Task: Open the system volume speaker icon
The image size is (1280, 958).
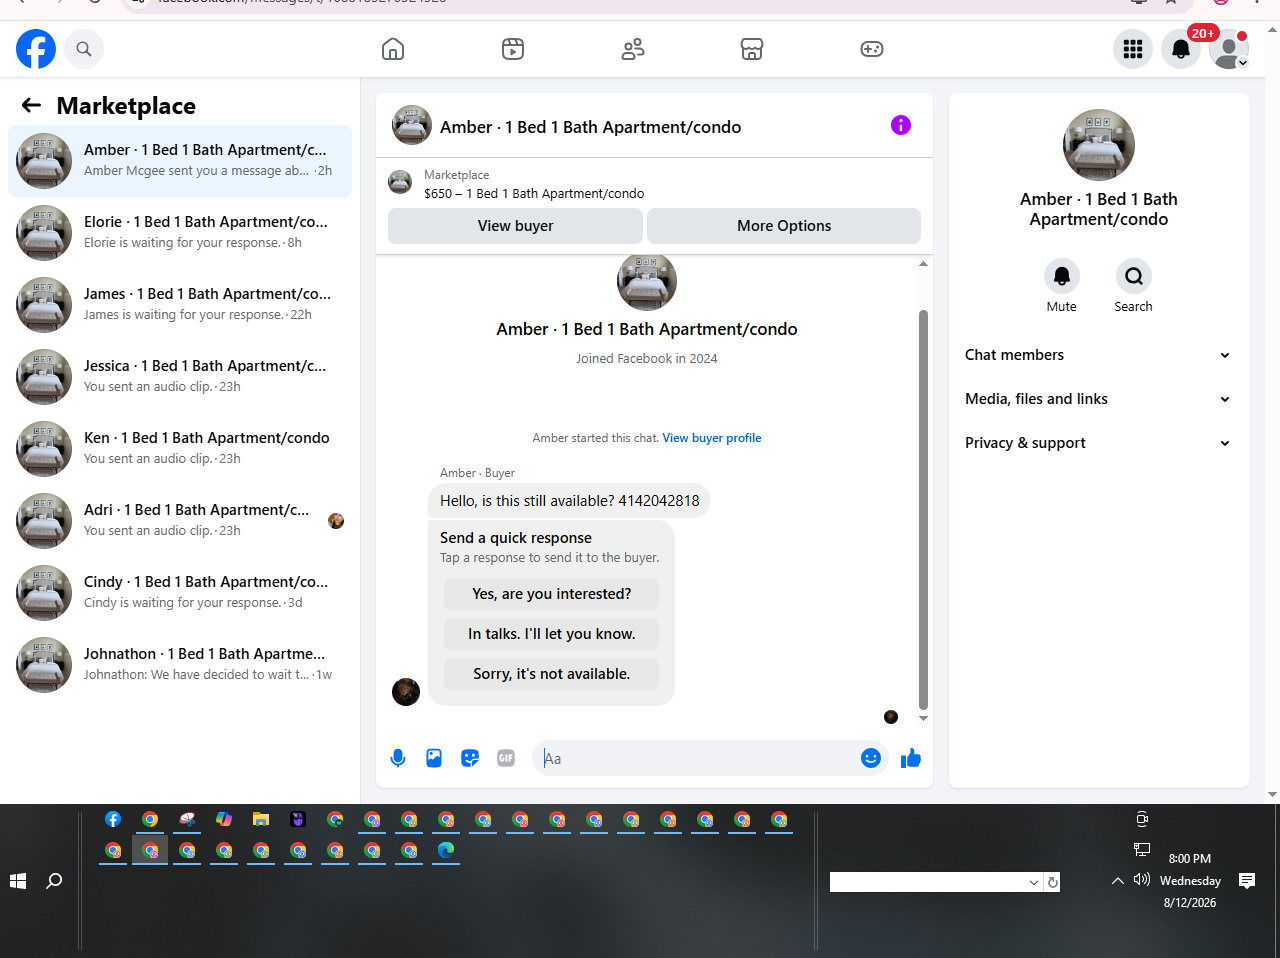Action: 1142,880
